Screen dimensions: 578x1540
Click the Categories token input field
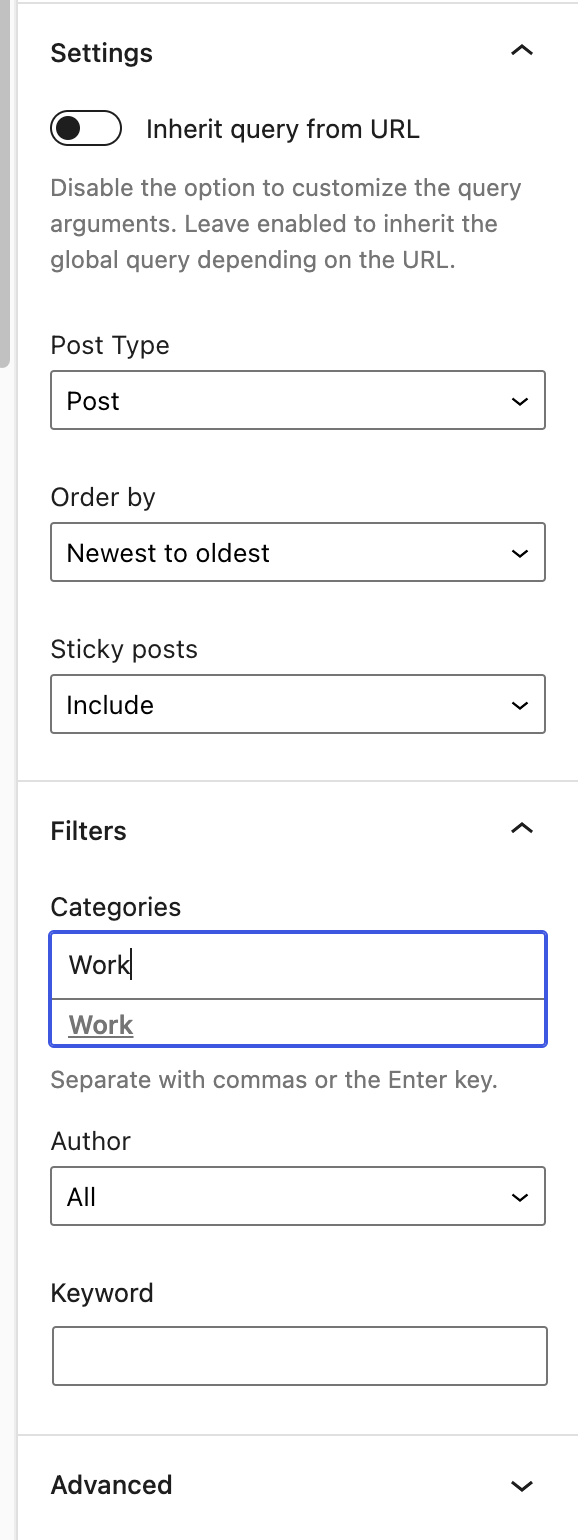tap(298, 964)
